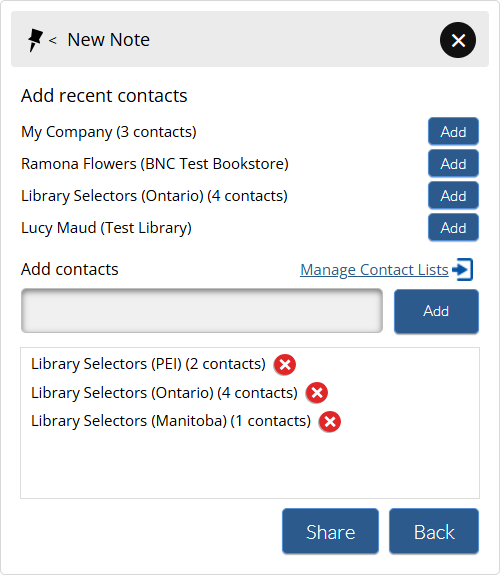This screenshot has width=500, height=575.
Task: Click empty area of selected contacts box
Action: [249, 466]
